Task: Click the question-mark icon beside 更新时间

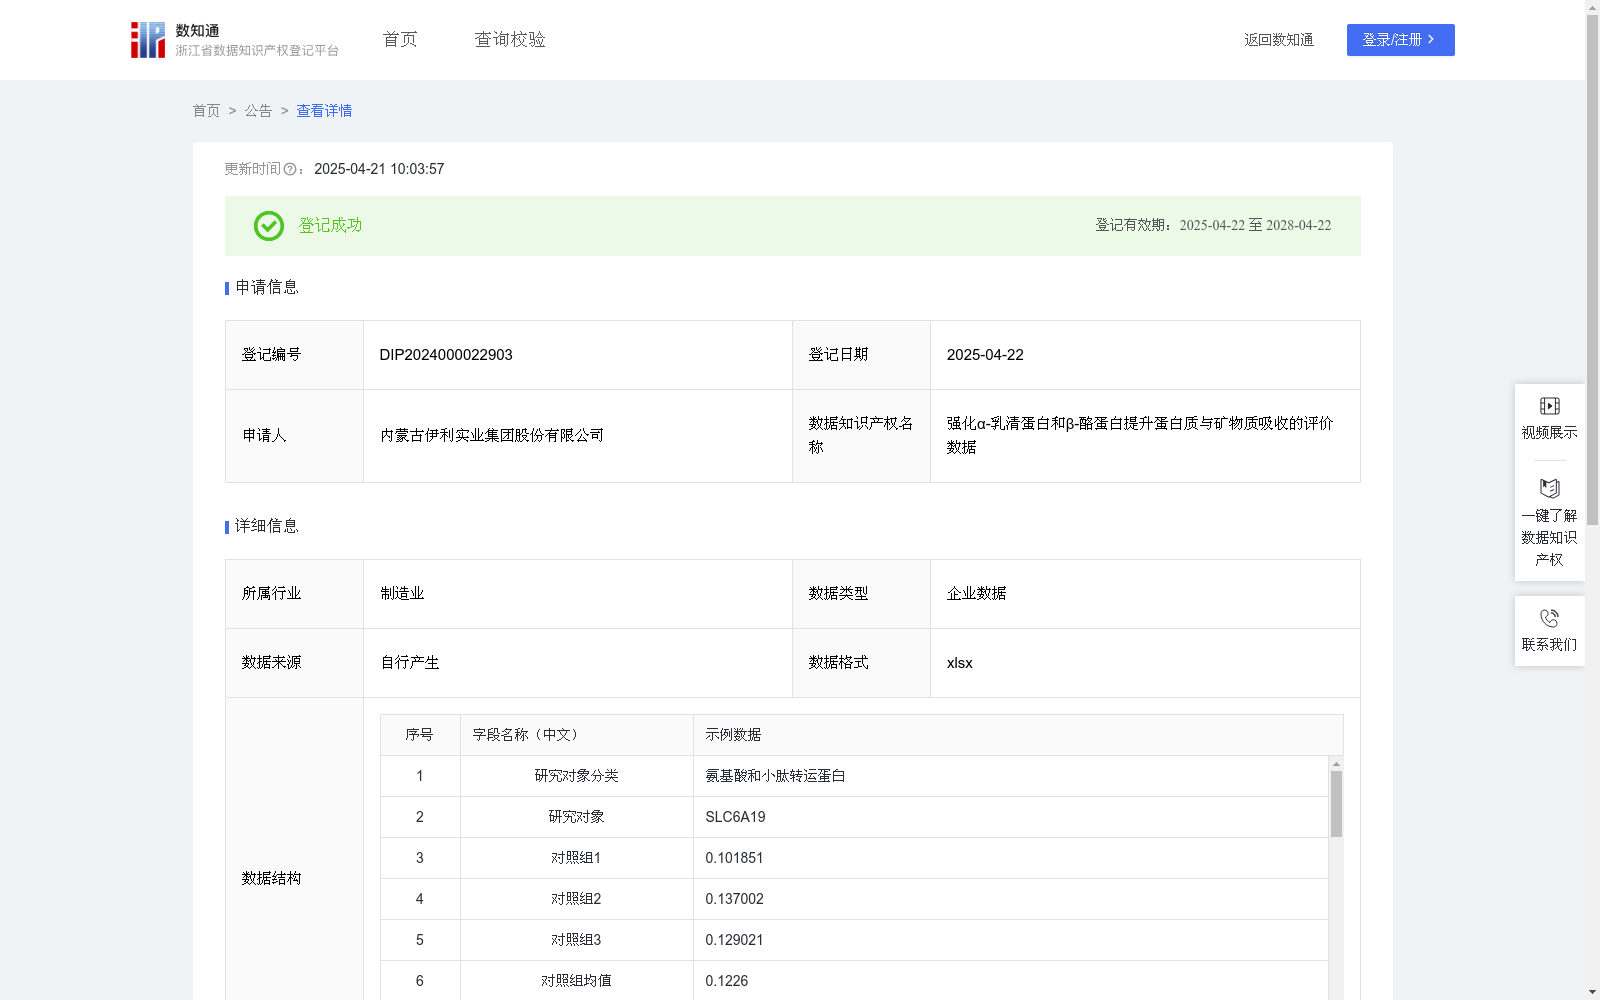Action: coord(290,170)
